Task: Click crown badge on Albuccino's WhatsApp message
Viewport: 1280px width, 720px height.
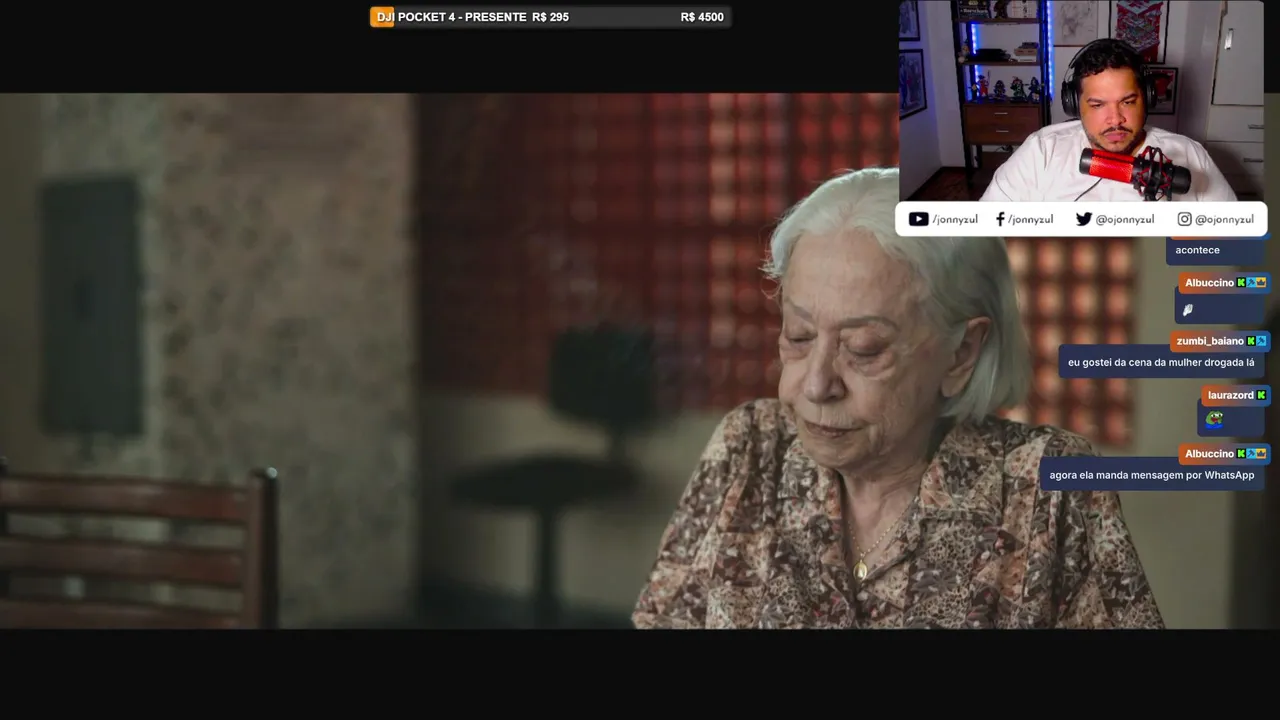Action: (1261, 454)
